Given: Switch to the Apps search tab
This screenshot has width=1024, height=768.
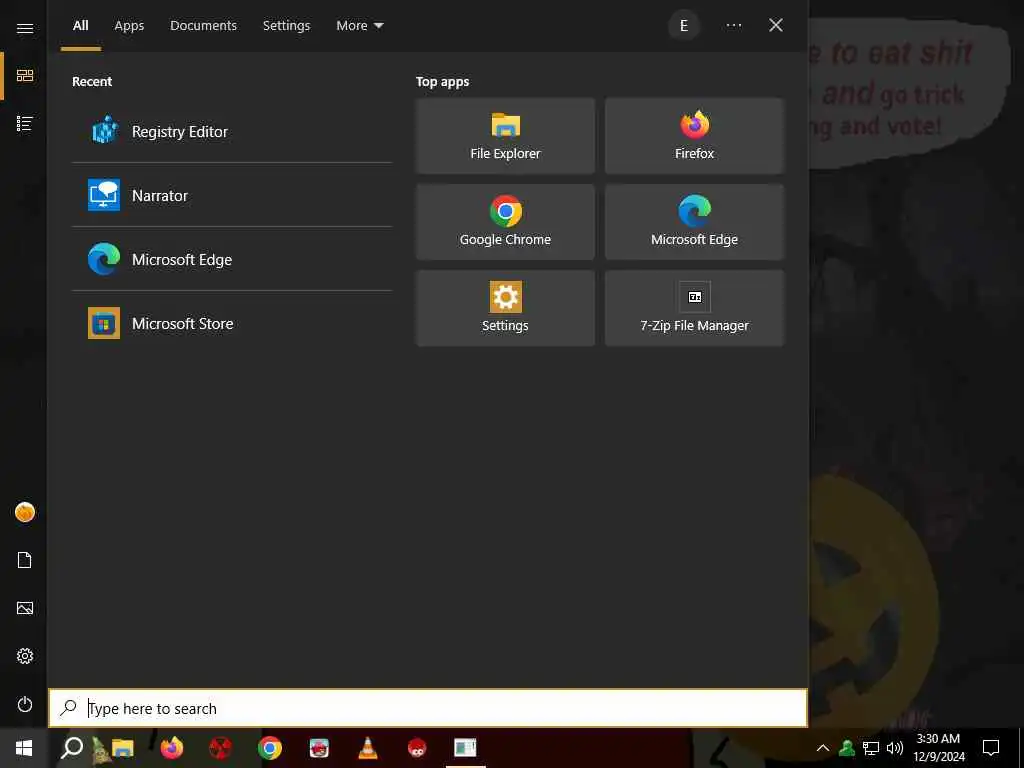Looking at the screenshot, I should coord(129,25).
